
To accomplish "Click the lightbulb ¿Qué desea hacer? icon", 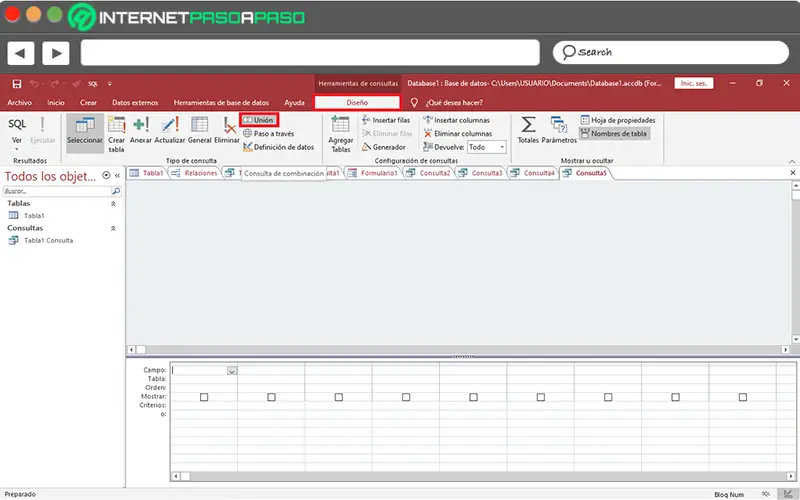I will [x=414, y=103].
